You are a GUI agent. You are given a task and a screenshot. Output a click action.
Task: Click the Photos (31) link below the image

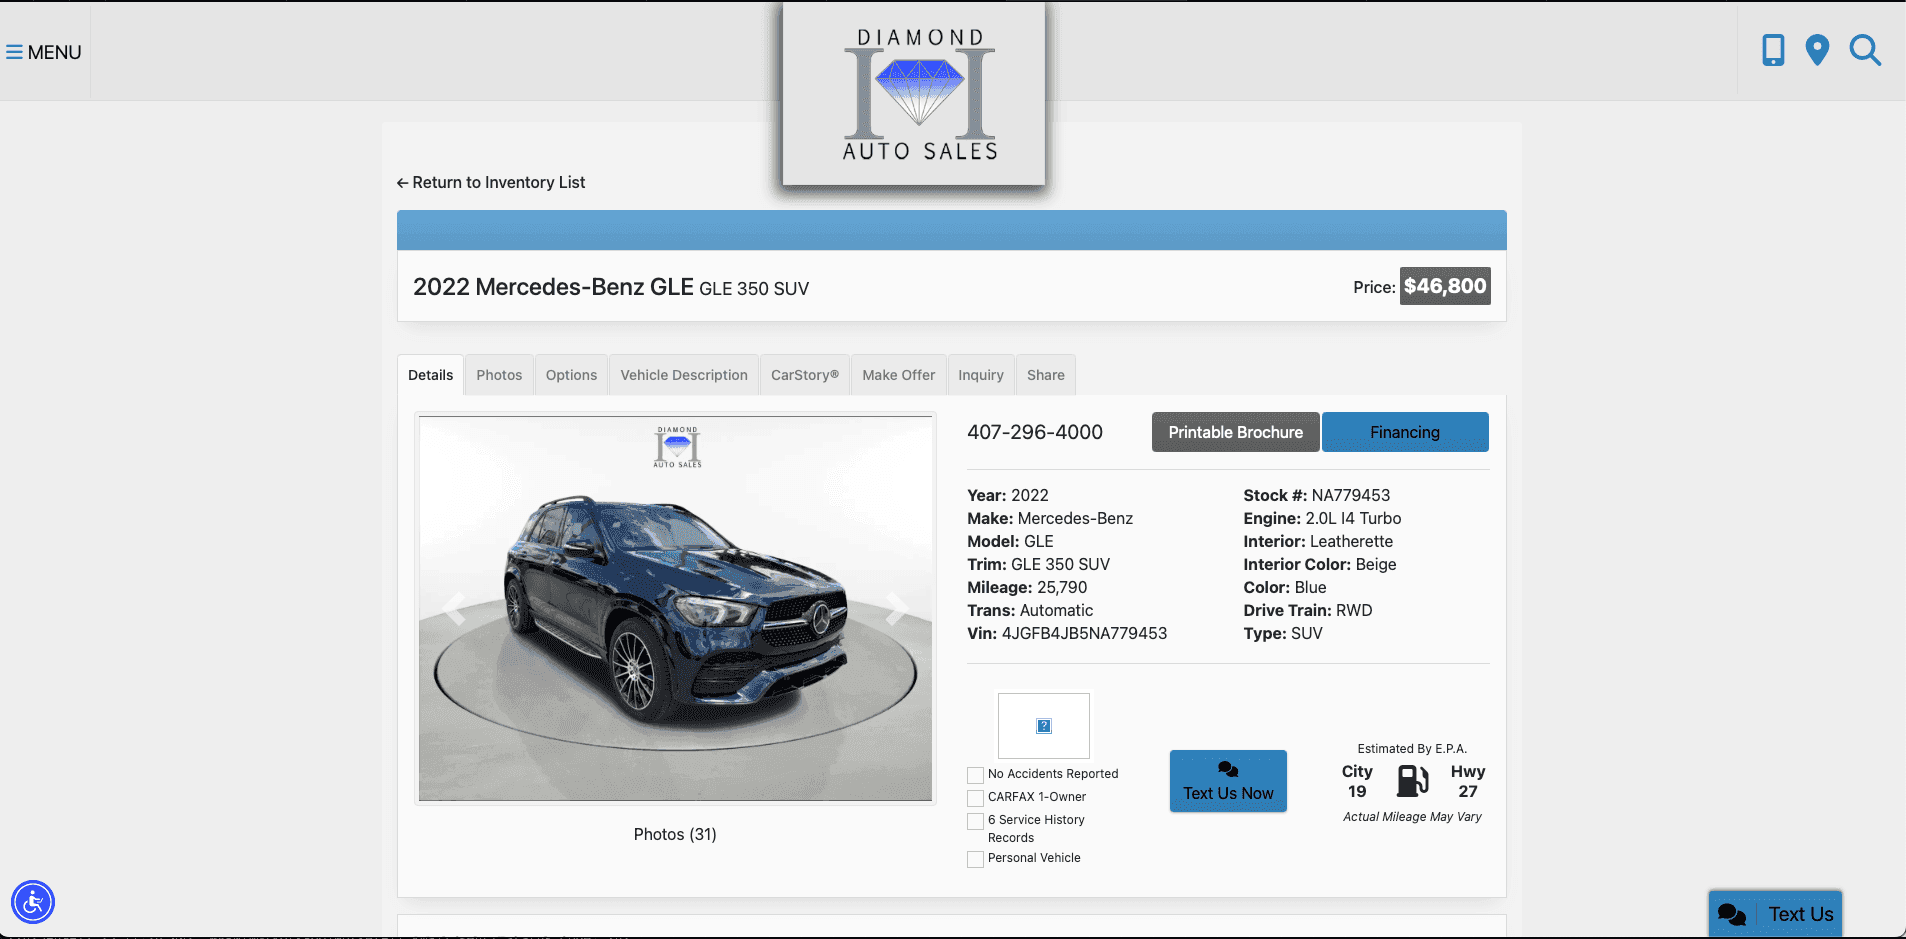pyautogui.click(x=675, y=834)
